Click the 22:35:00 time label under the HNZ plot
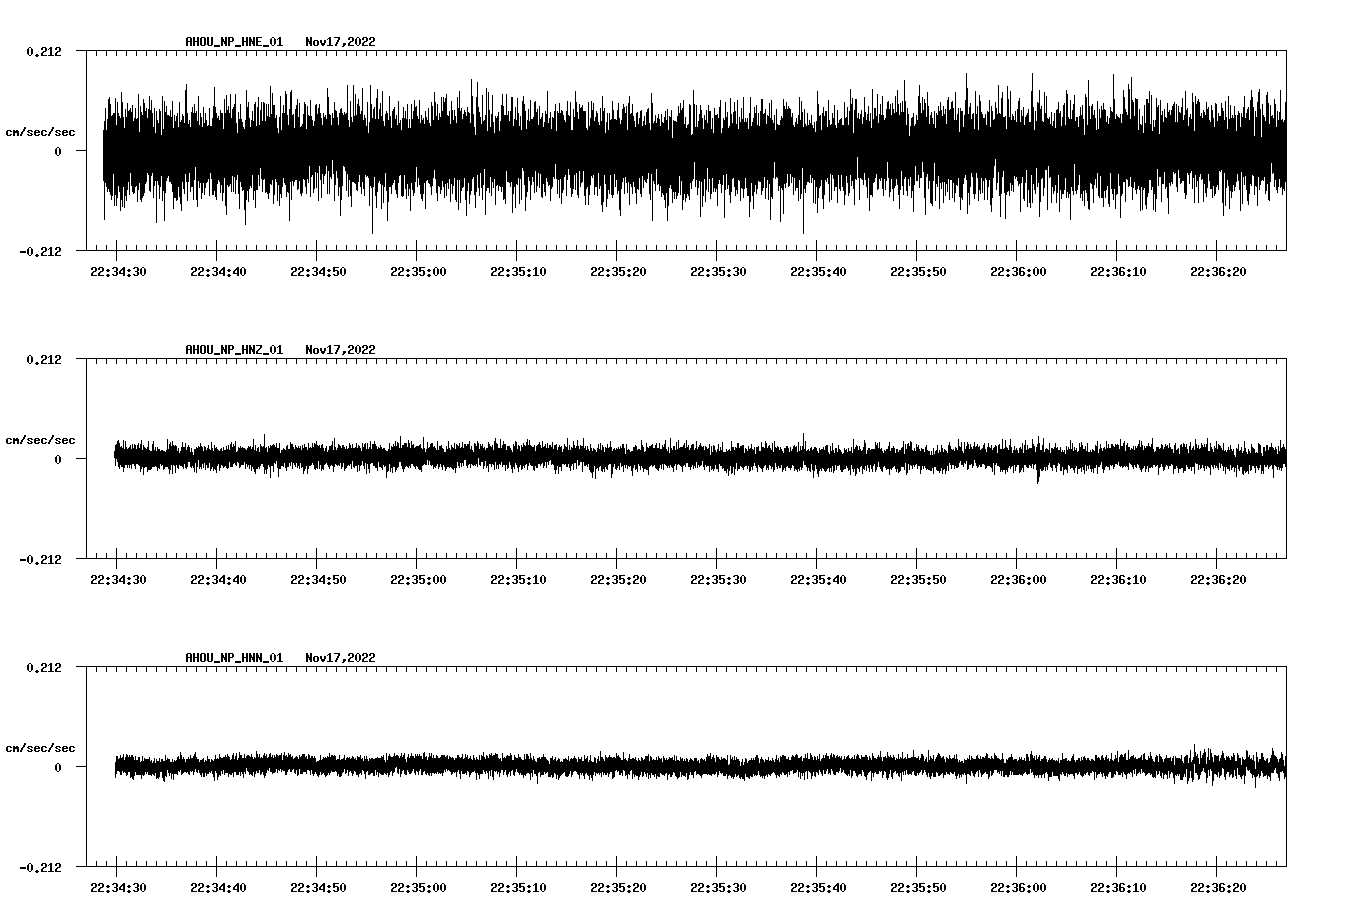Image resolution: width=1358 pixels, height=924 pixels. [418, 580]
